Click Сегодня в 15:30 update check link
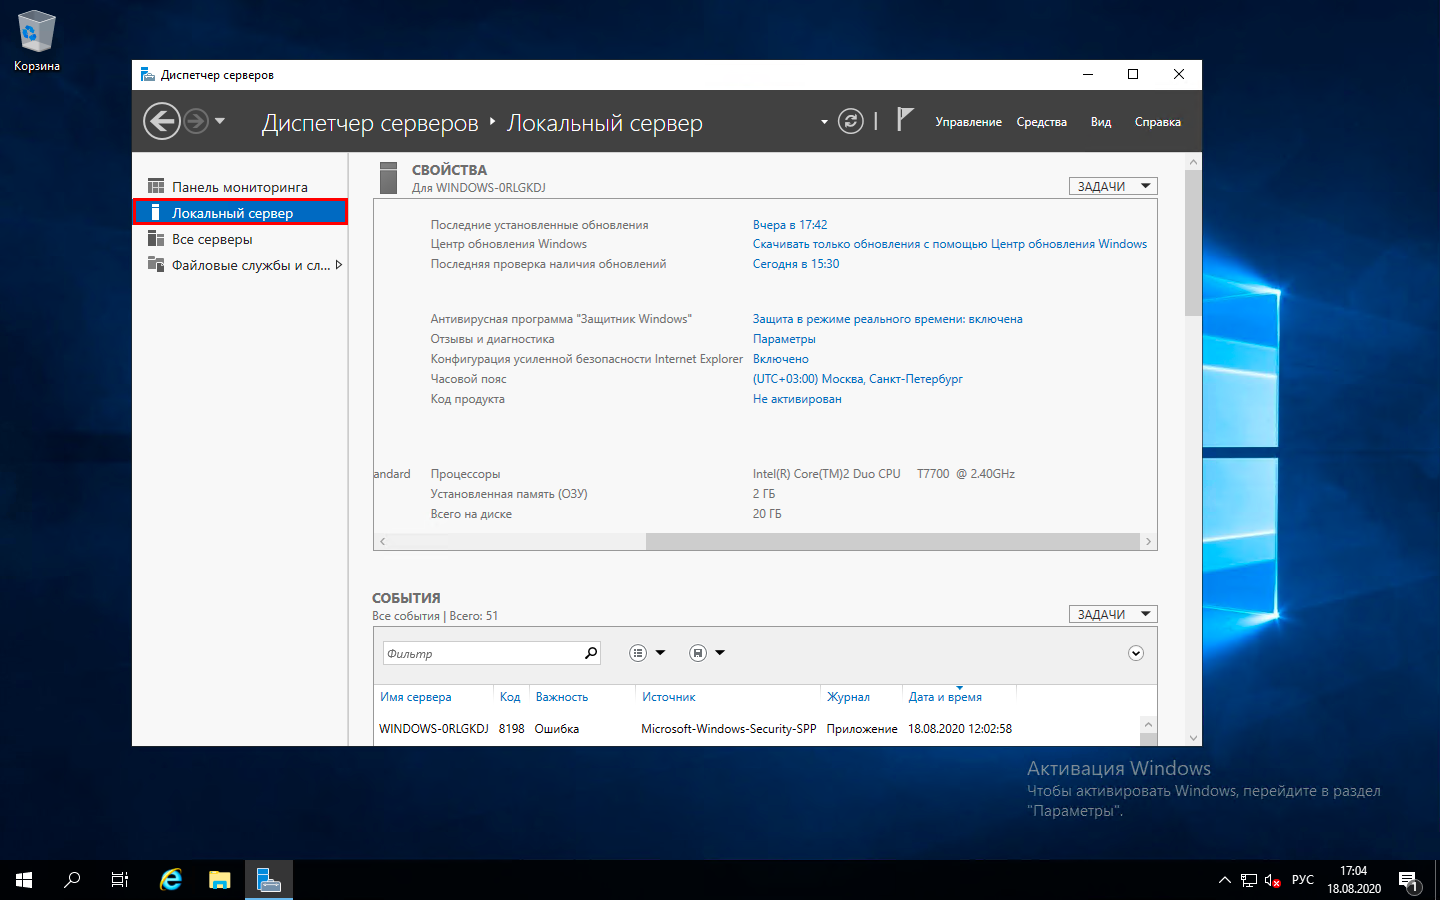Screen dimensions: 1440x900 click(796, 264)
